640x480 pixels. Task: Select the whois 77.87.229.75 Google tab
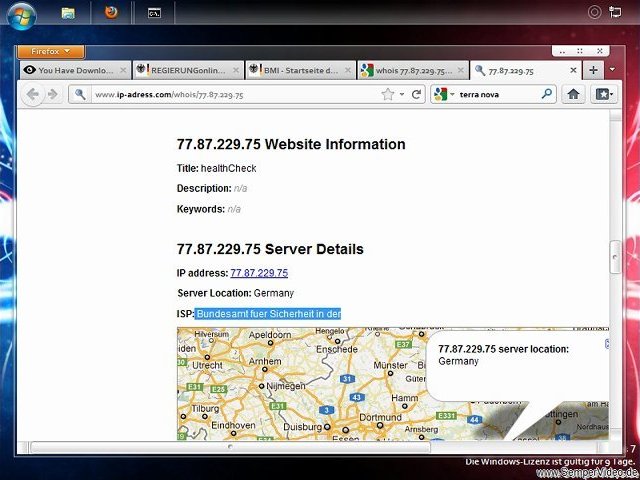click(410, 70)
